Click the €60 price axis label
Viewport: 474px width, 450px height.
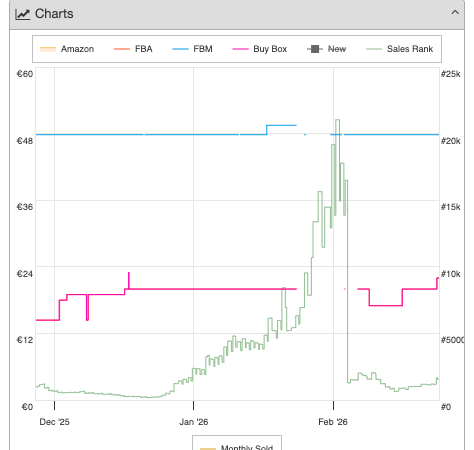[25, 74]
